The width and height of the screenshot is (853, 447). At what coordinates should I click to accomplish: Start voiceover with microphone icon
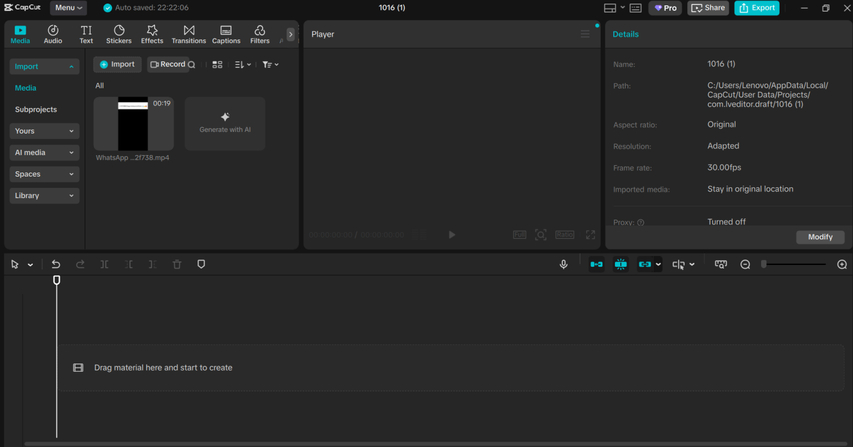click(564, 264)
